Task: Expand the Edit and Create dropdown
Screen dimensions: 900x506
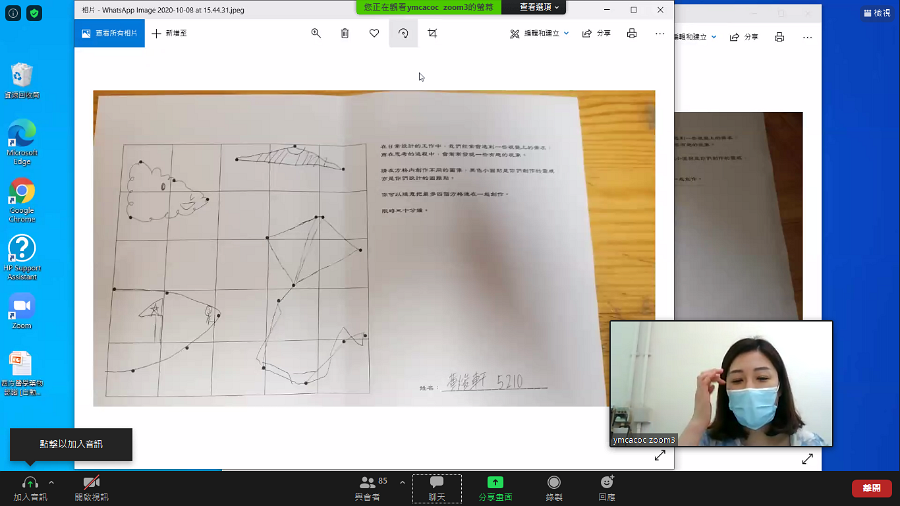Action: [540, 33]
